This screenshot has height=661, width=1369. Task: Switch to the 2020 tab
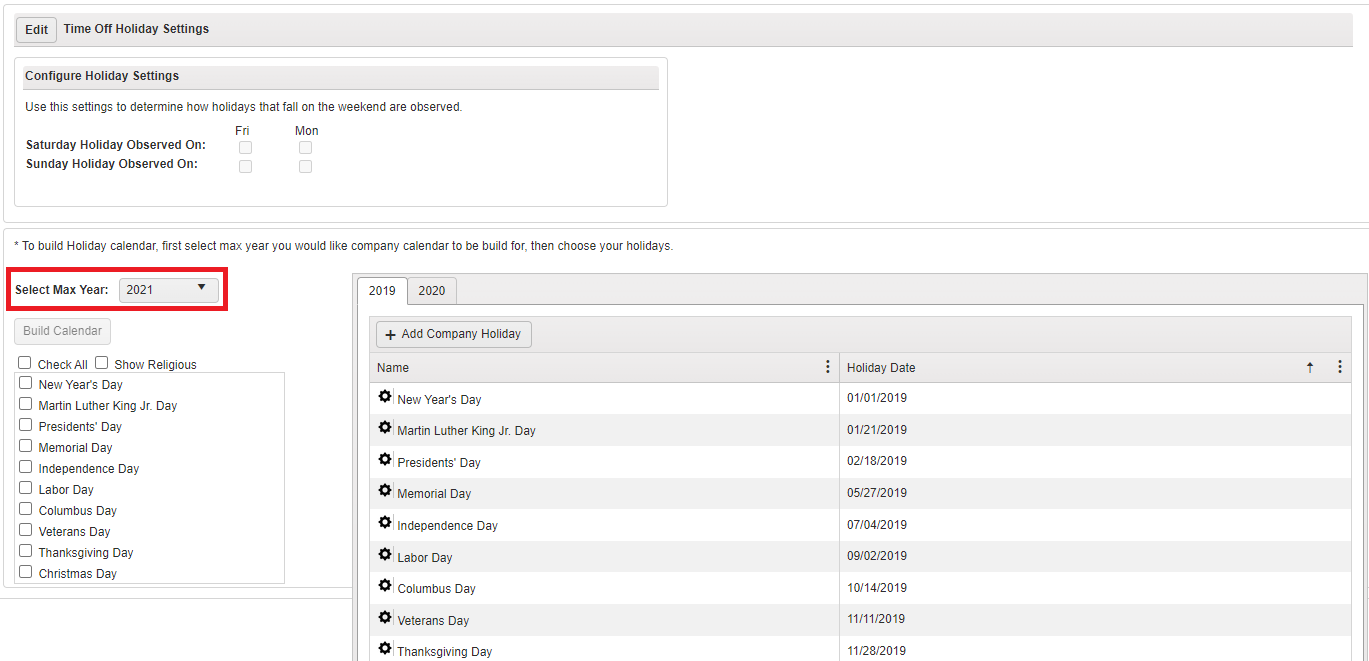(432, 290)
